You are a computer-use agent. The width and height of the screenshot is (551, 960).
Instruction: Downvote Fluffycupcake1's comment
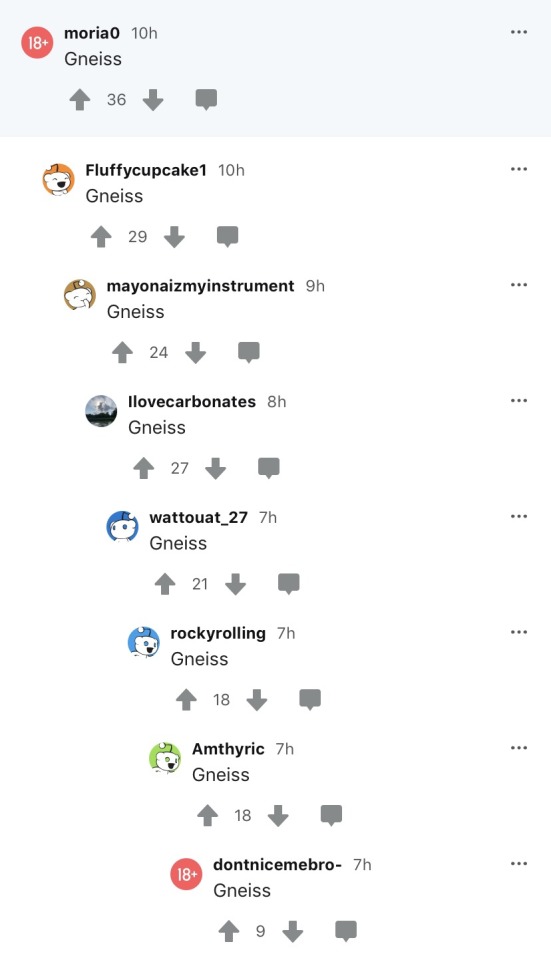click(x=174, y=236)
